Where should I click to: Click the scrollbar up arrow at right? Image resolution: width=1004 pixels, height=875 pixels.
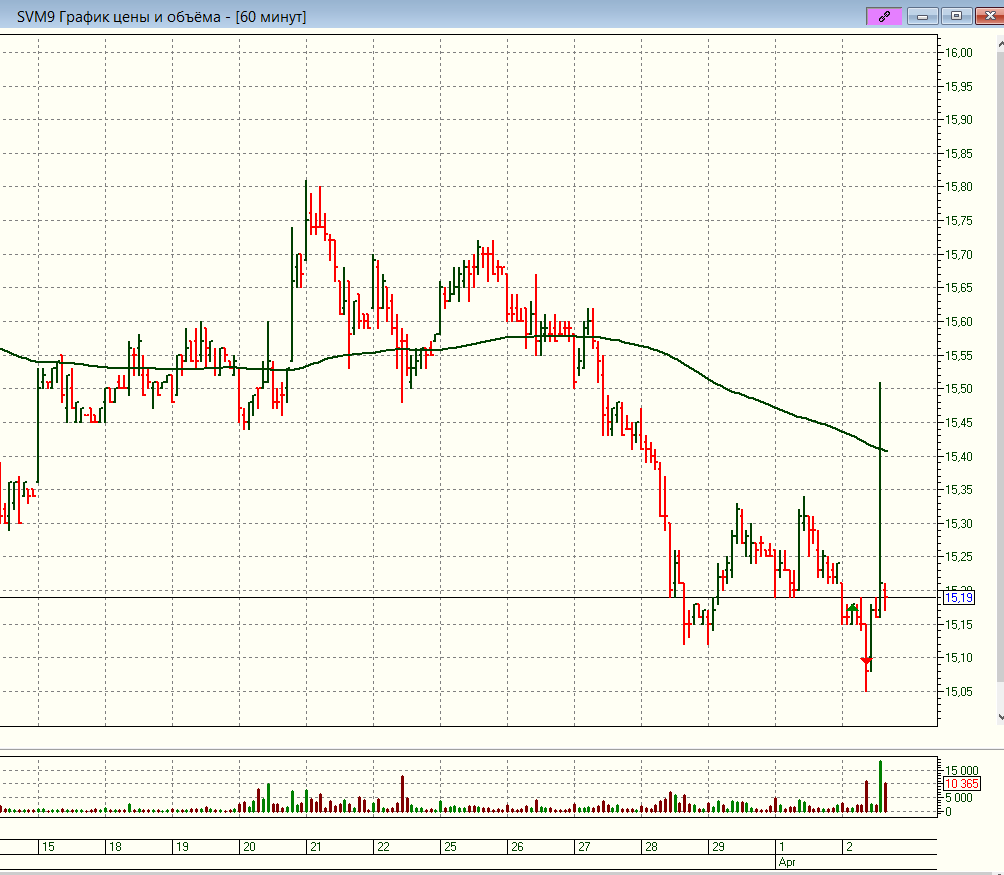click(x=999, y=44)
